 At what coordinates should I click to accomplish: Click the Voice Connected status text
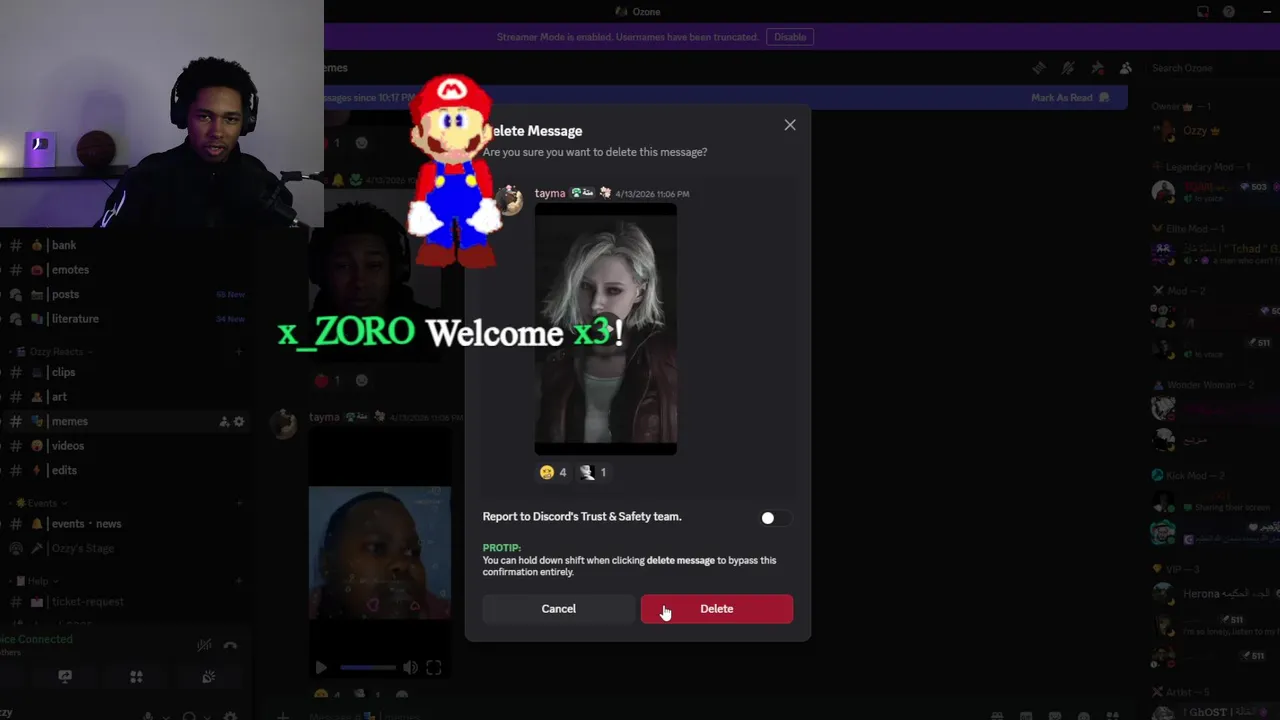coord(36,639)
